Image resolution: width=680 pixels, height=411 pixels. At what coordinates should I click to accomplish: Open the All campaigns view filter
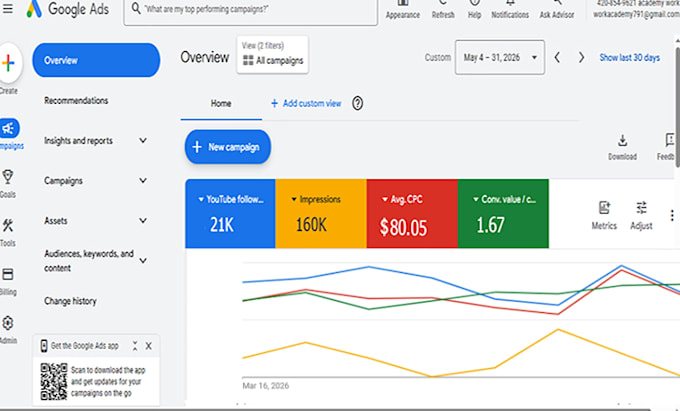pyautogui.click(x=272, y=55)
